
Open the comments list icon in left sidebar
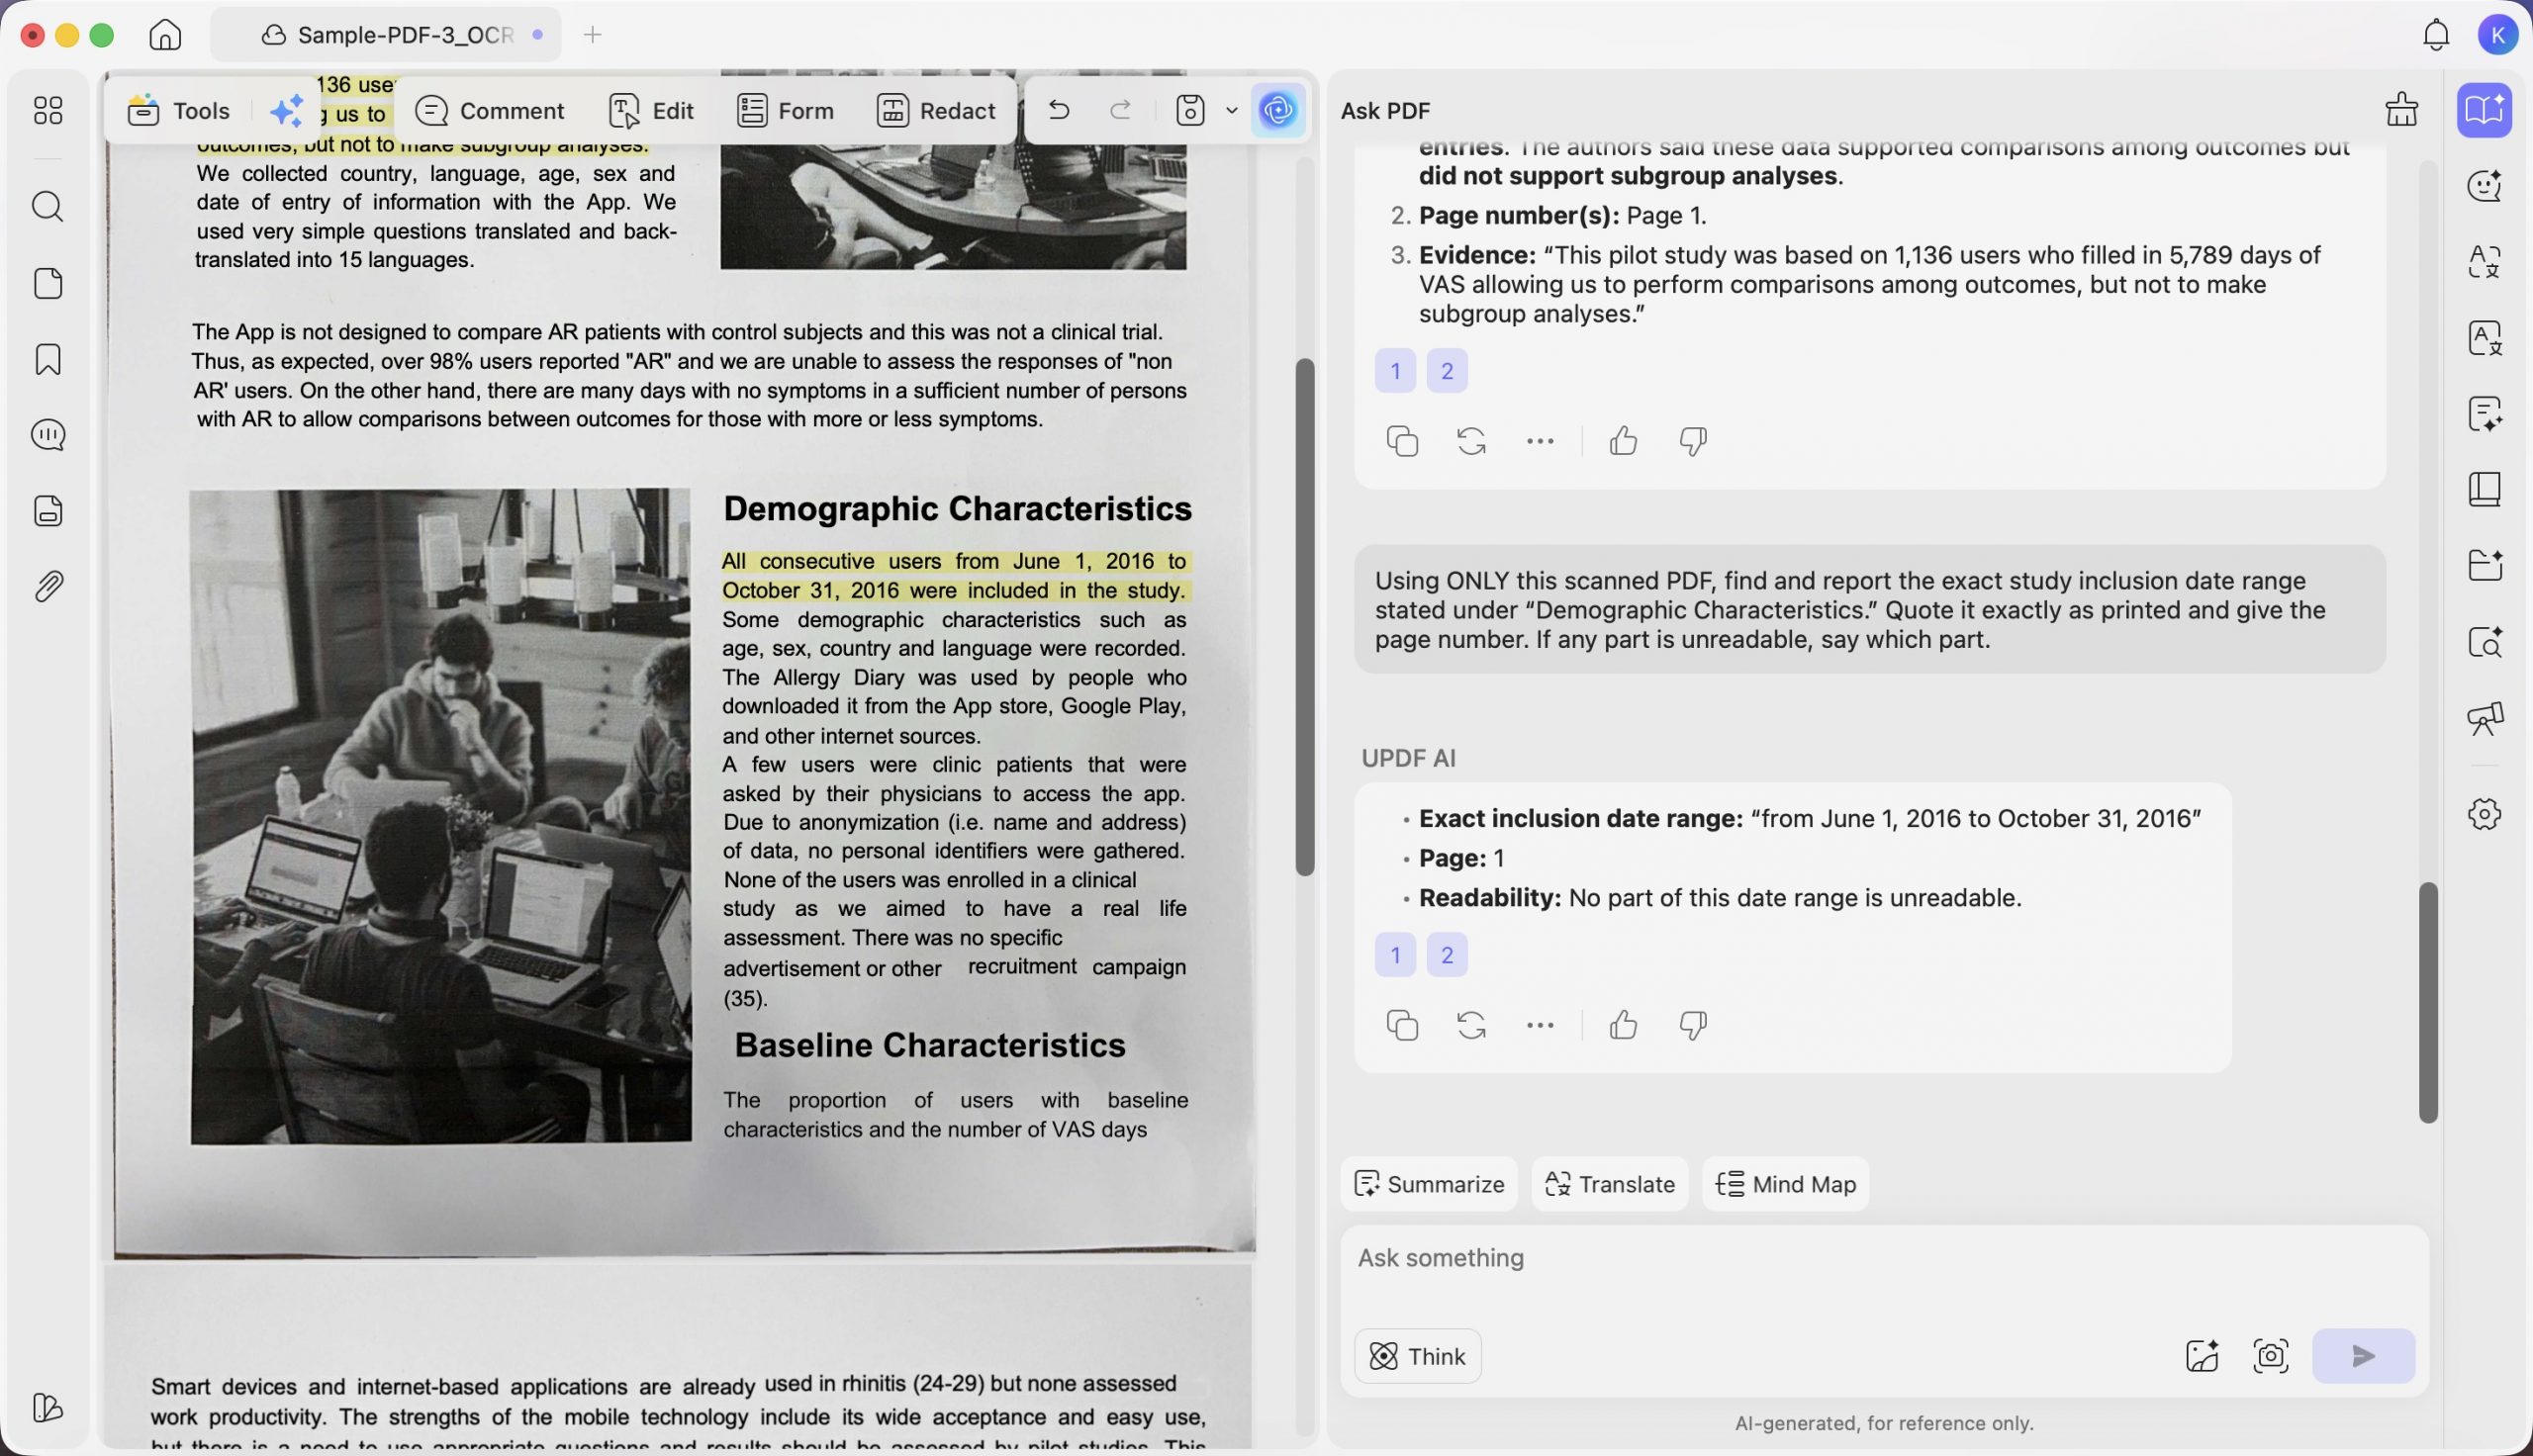[x=48, y=435]
